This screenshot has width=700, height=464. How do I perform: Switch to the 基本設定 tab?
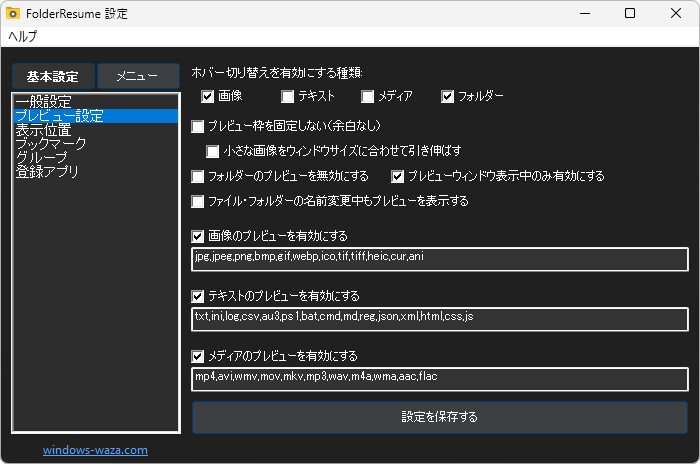[53, 76]
